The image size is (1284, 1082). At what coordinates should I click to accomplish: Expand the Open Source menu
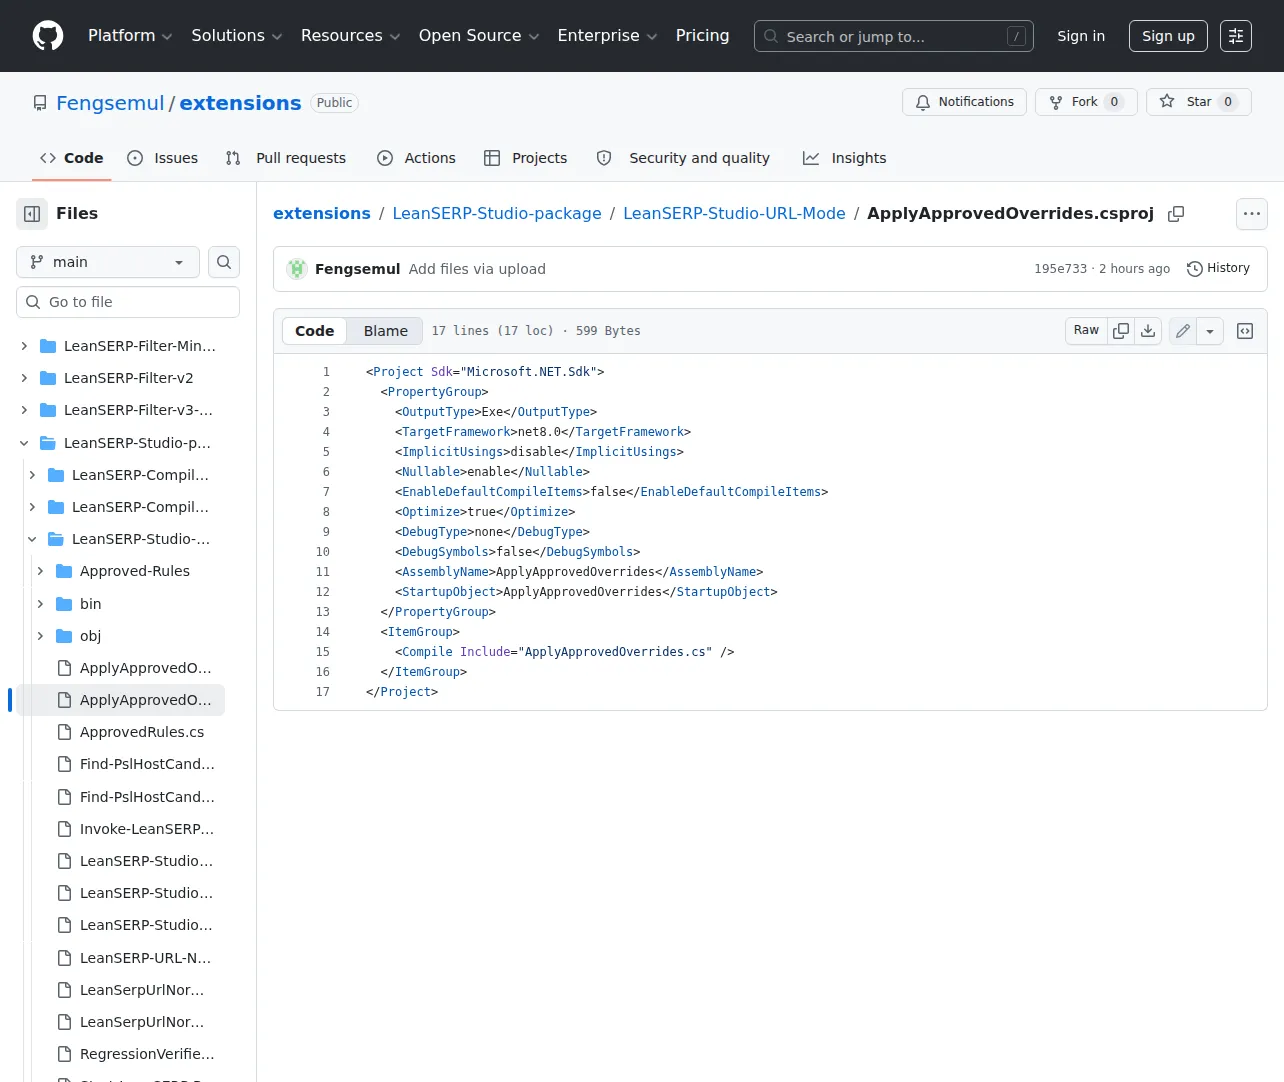pos(479,36)
